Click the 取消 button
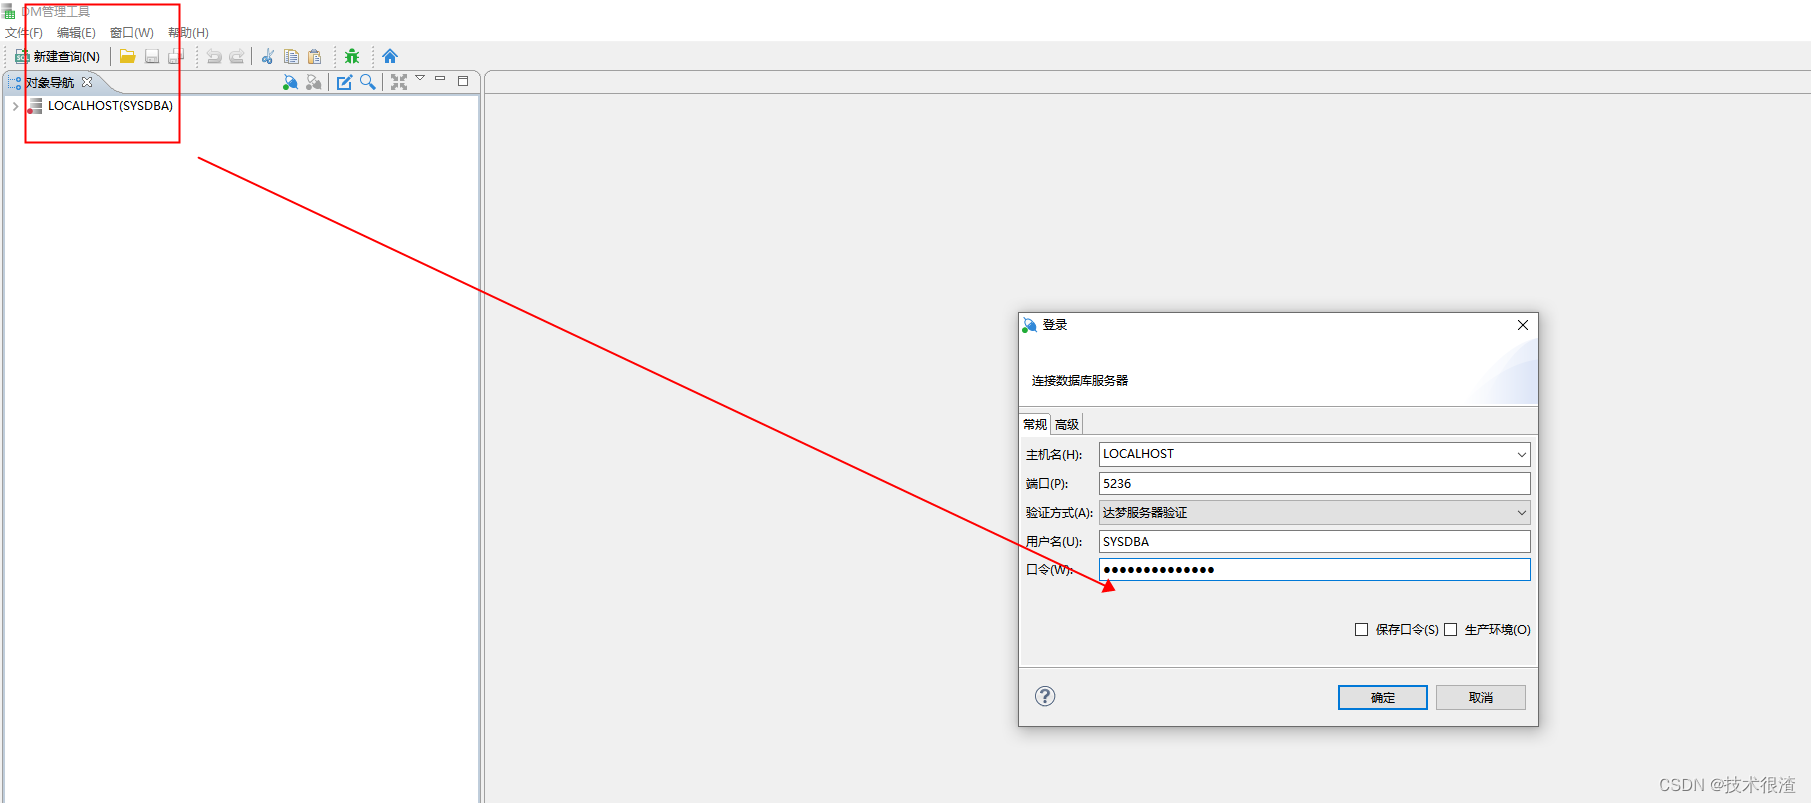 tap(1481, 697)
